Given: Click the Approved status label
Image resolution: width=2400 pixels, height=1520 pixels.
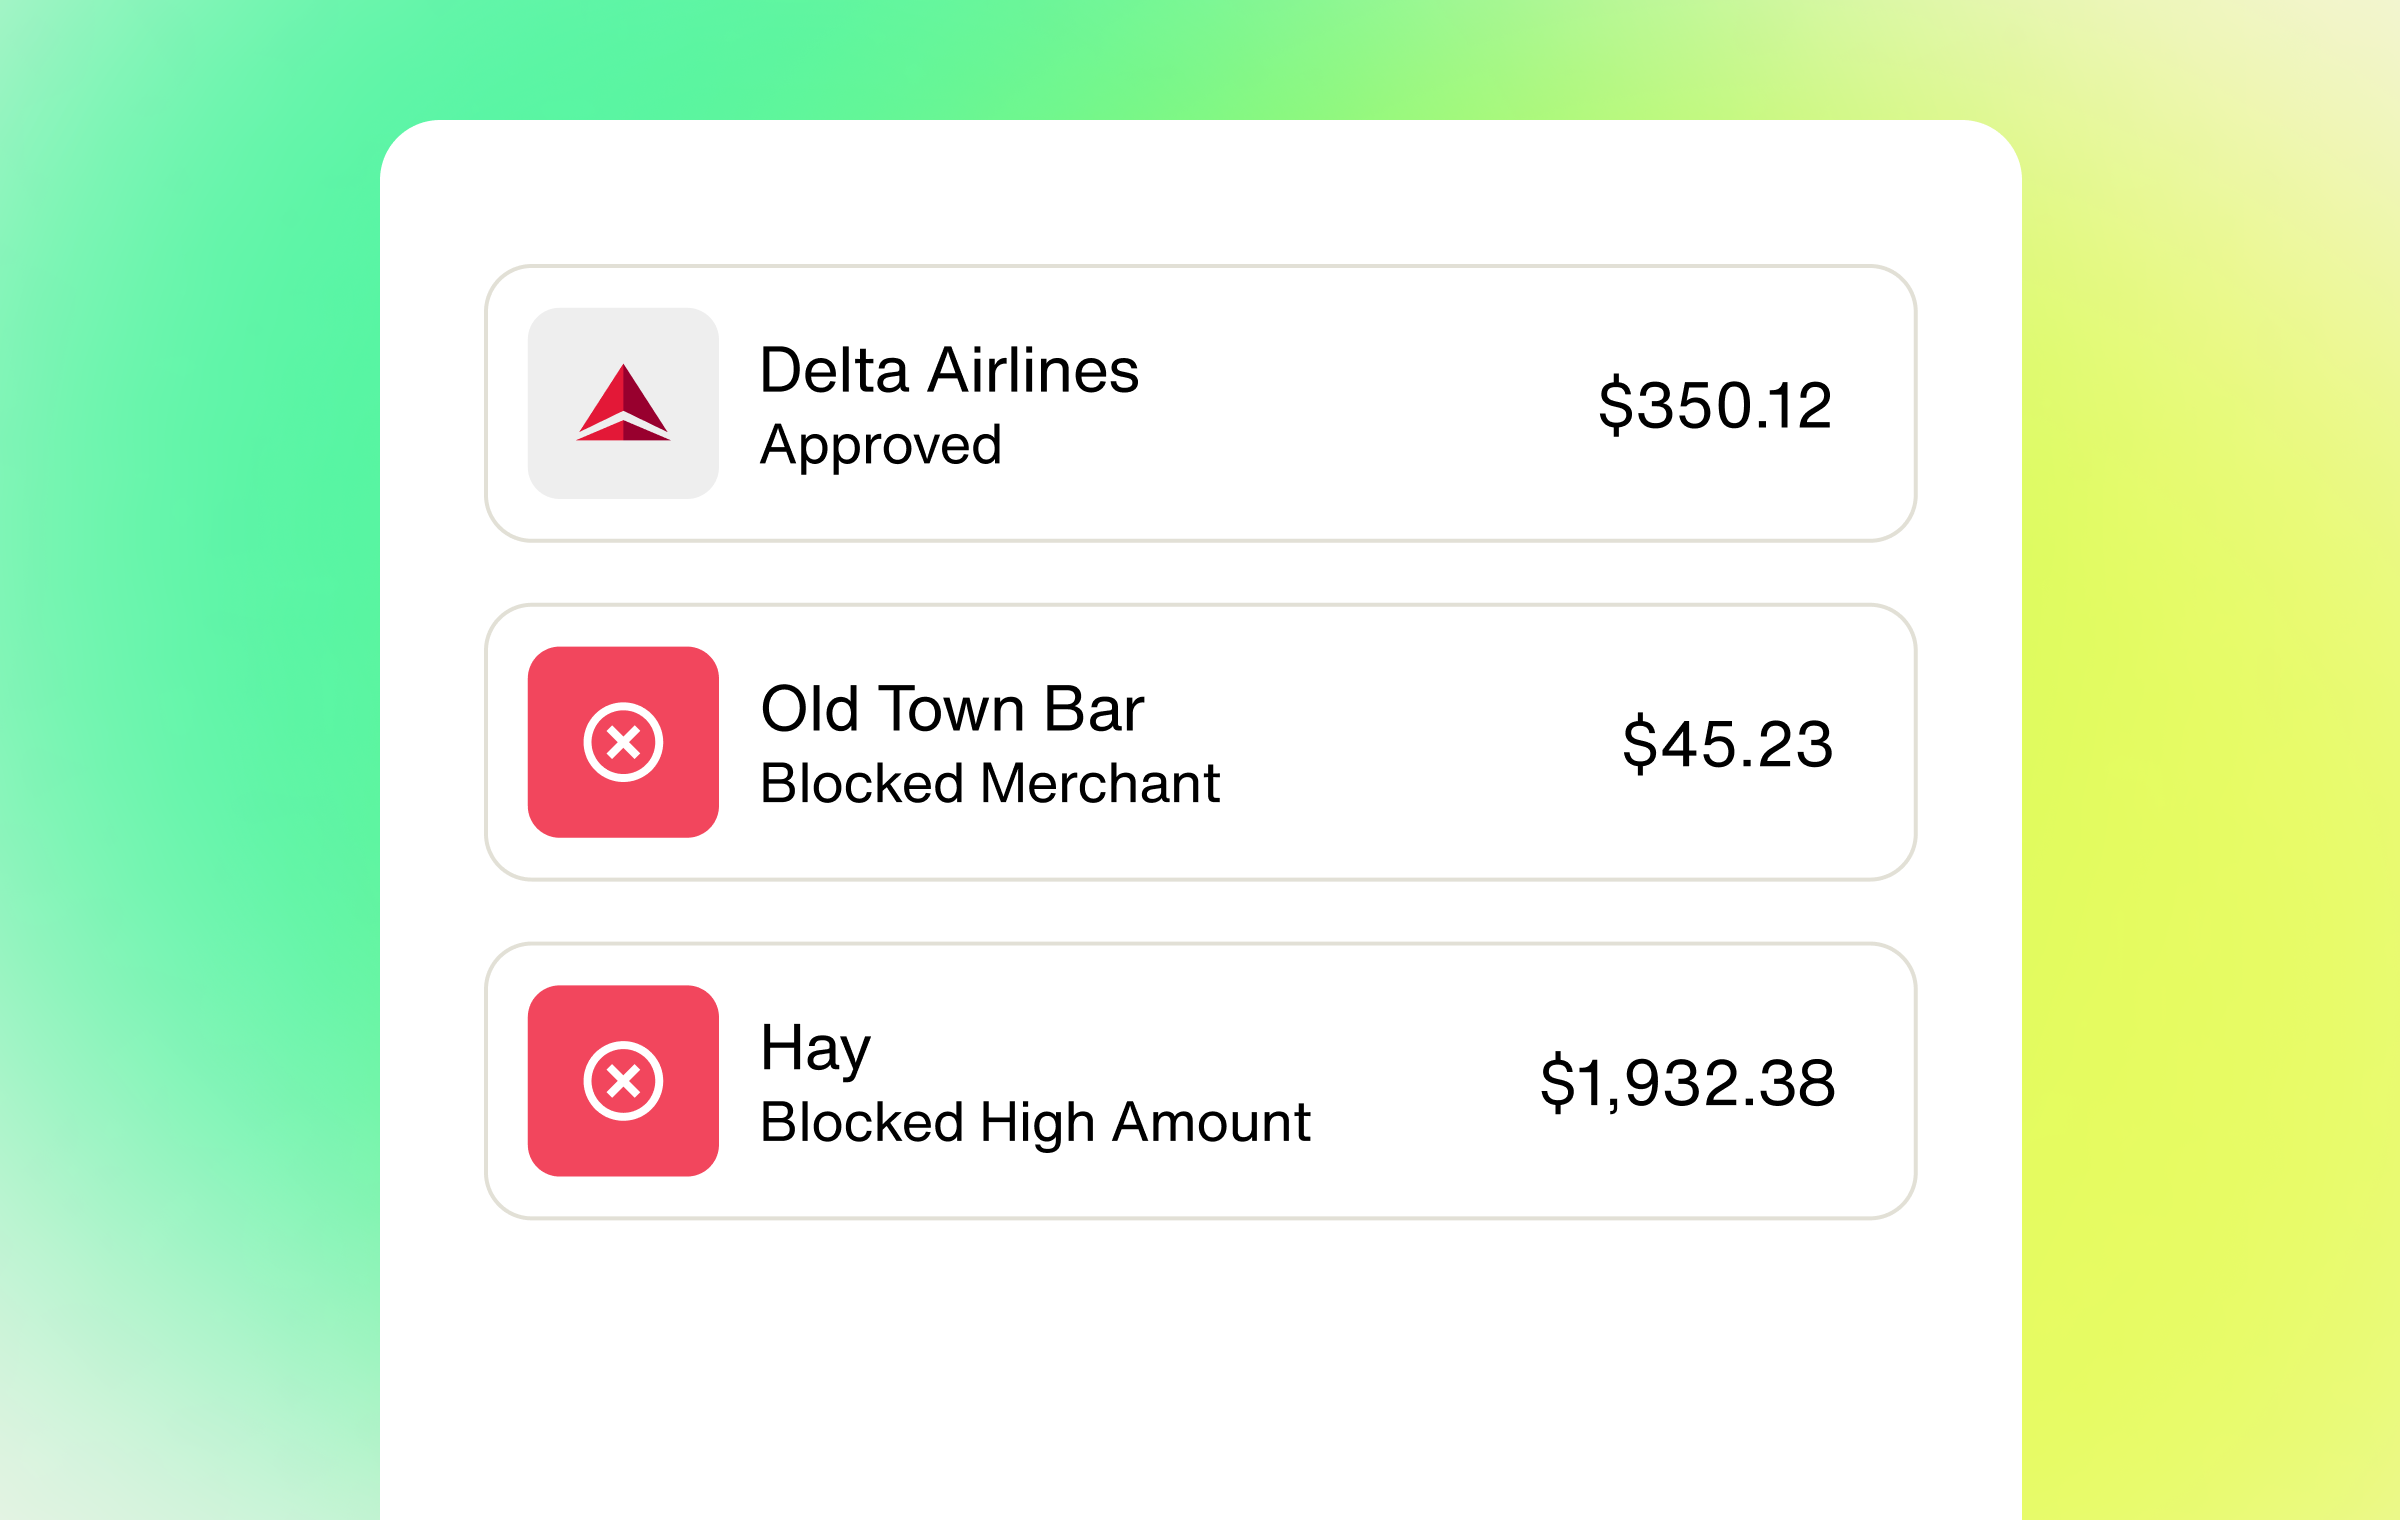Looking at the screenshot, I should [880, 445].
